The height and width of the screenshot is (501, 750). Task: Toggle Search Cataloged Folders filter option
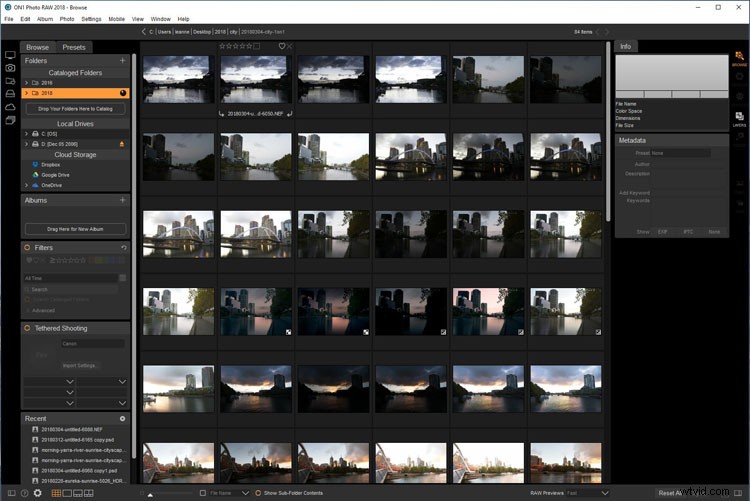[27, 300]
